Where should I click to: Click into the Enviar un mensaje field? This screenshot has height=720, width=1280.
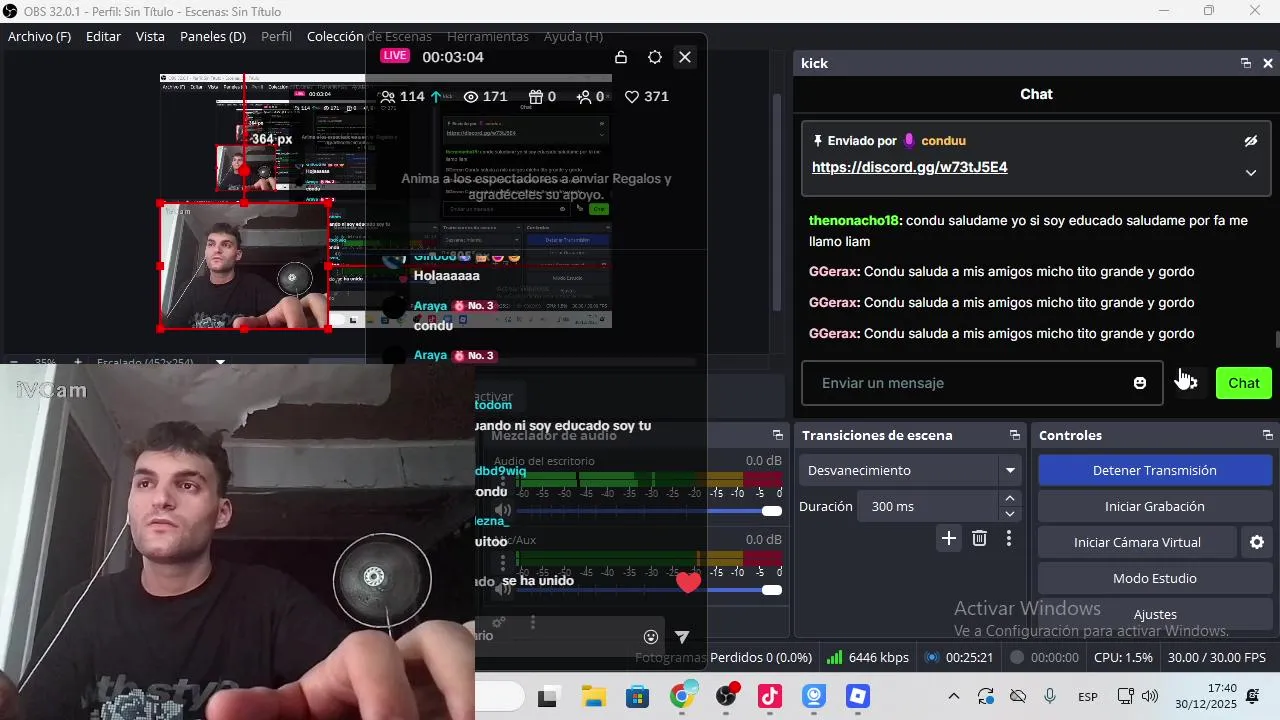tap(982, 383)
